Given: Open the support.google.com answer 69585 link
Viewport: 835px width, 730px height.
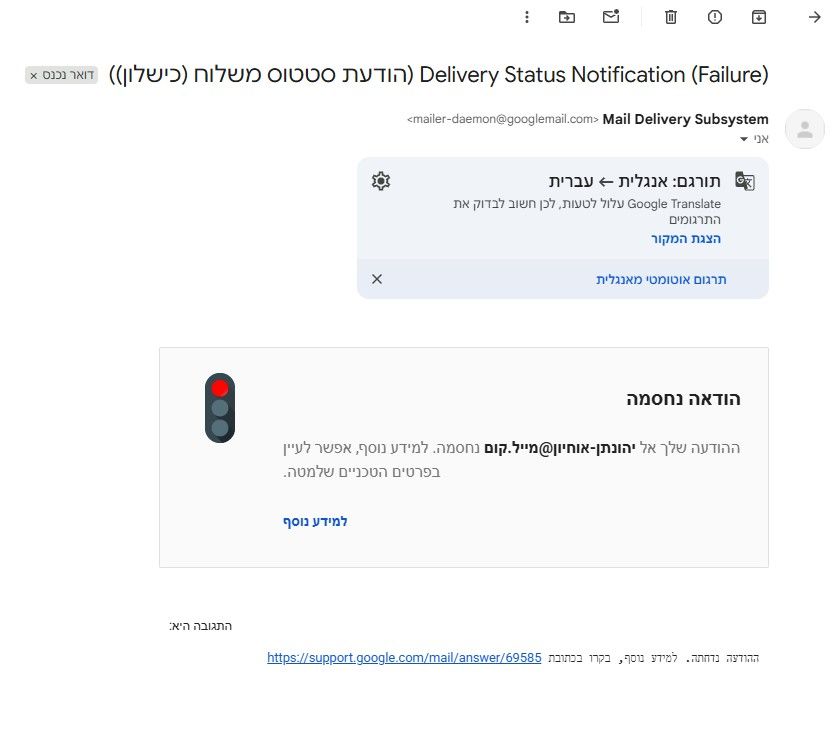Looking at the screenshot, I should tap(404, 658).
